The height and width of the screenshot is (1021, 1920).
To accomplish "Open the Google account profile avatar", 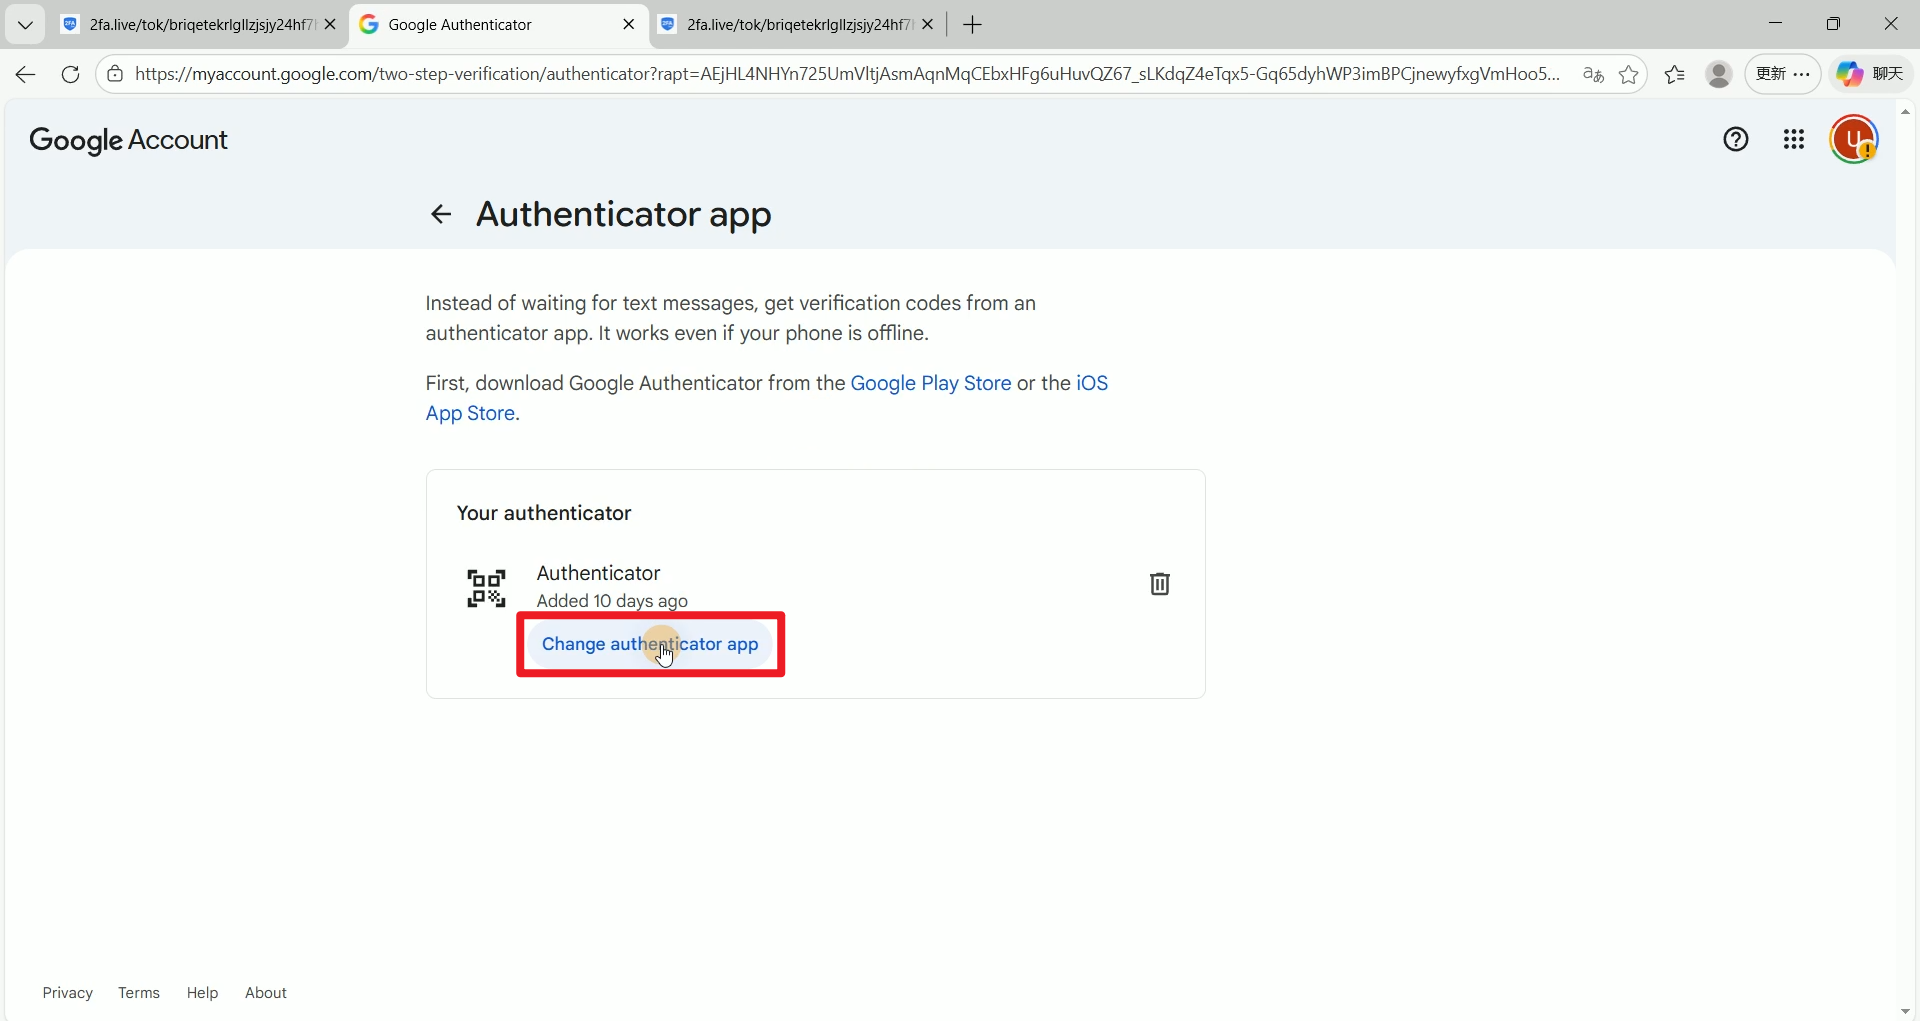I will pyautogui.click(x=1853, y=140).
